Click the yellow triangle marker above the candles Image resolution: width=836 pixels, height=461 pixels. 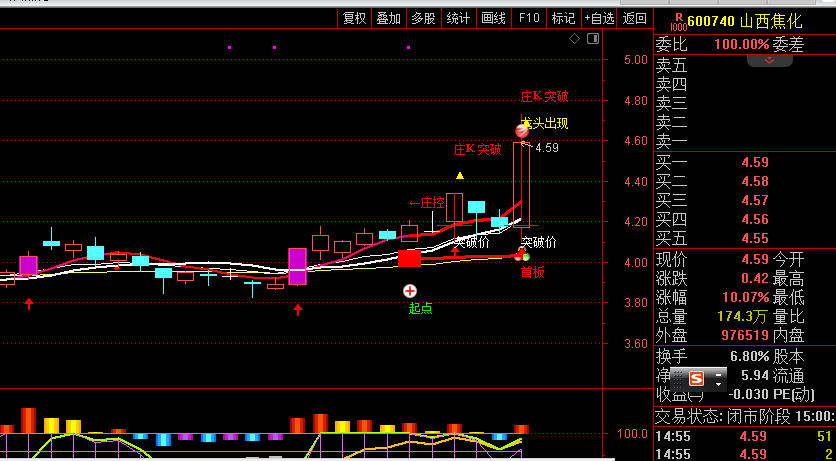pyautogui.click(x=459, y=176)
